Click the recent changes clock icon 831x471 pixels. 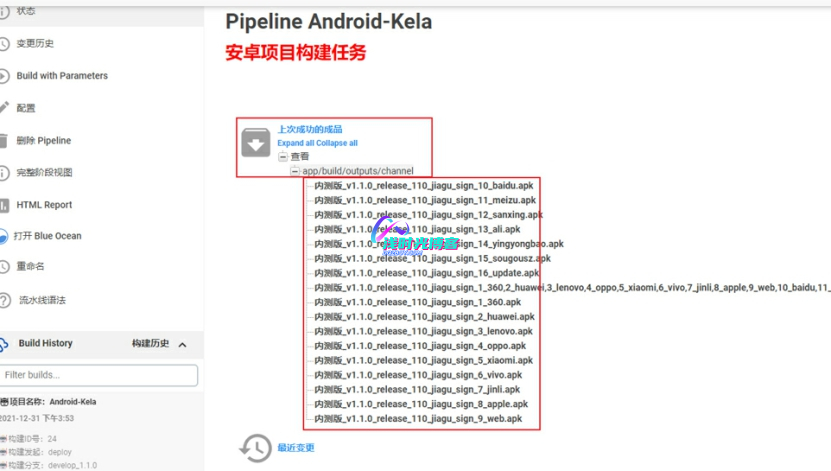click(x=256, y=447)
